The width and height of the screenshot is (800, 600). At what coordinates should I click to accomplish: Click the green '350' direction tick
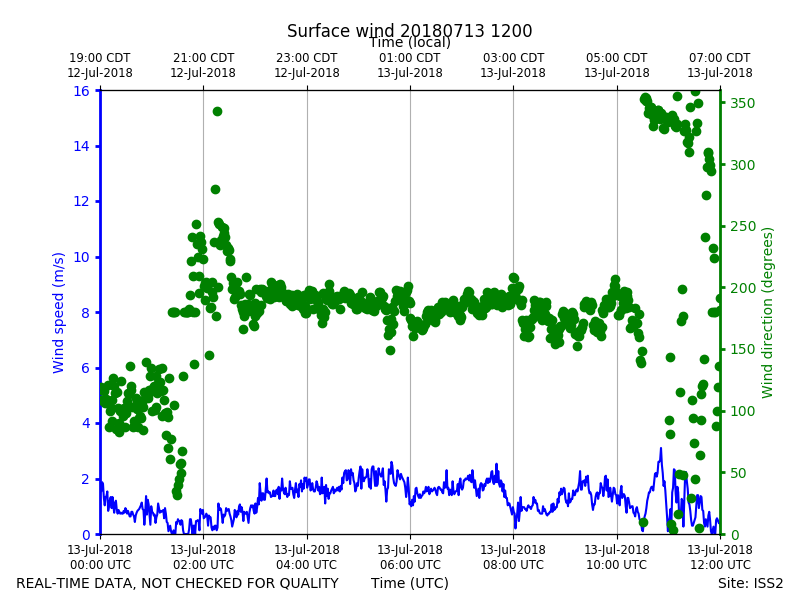(742, 103)
